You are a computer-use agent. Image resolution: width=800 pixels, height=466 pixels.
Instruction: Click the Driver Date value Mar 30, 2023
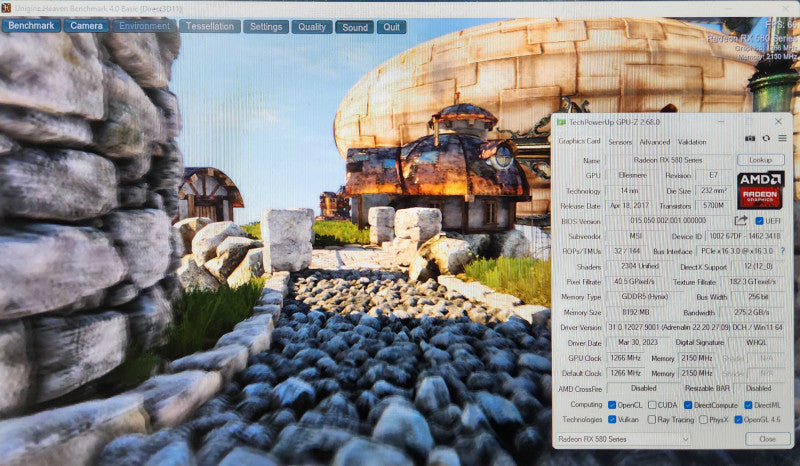coord(638,342)
